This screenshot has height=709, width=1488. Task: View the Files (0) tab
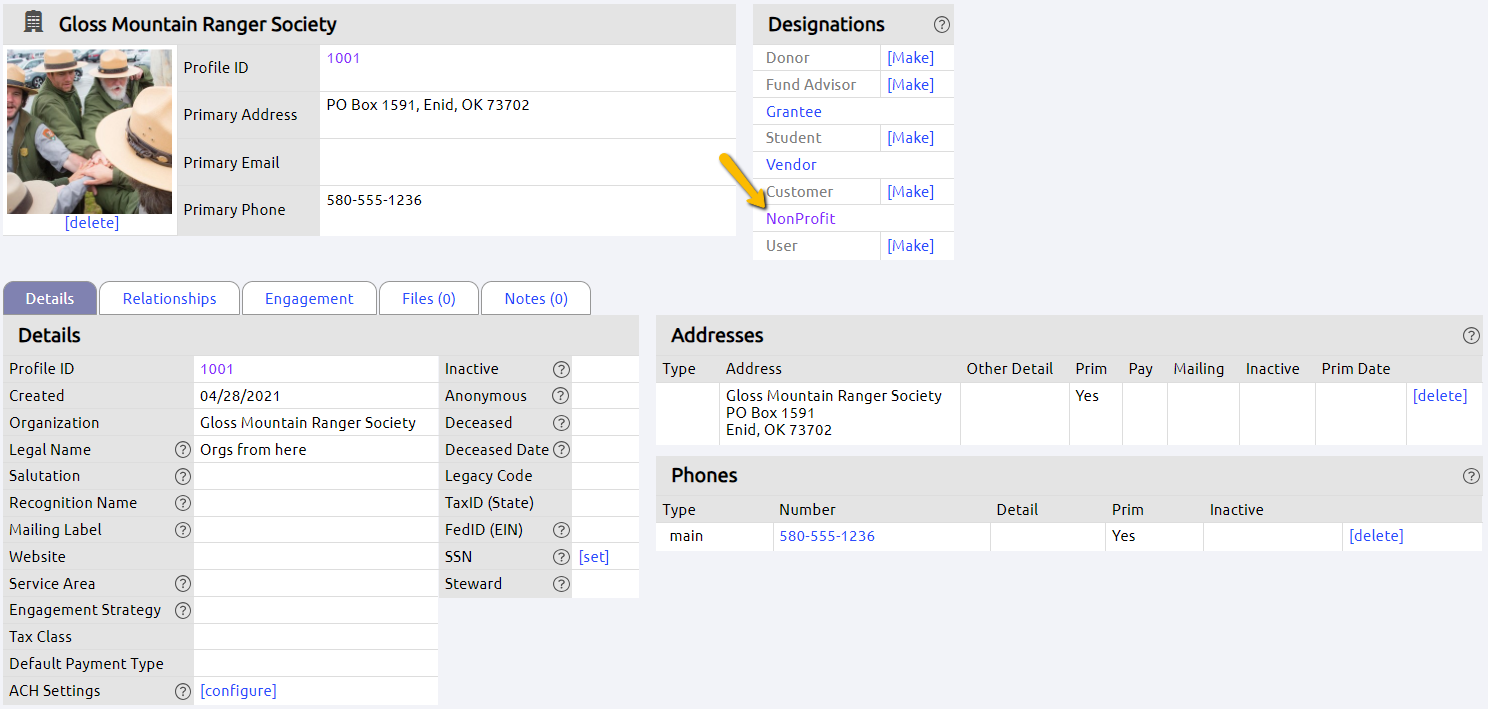[x=428, y=298]
